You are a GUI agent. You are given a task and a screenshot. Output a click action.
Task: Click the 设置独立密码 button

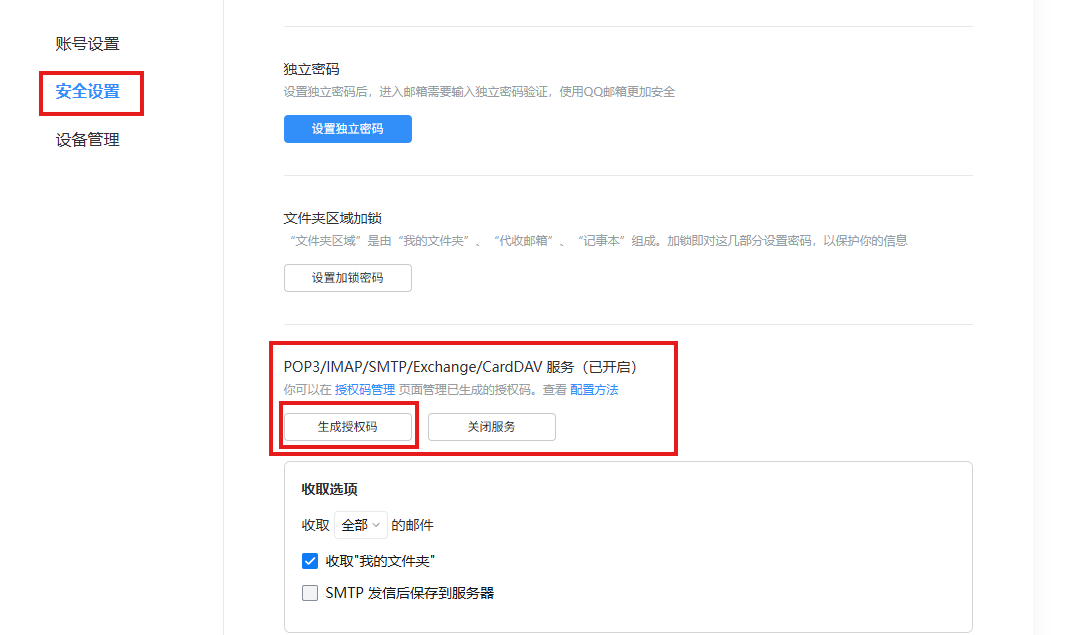tap(347, 128)
